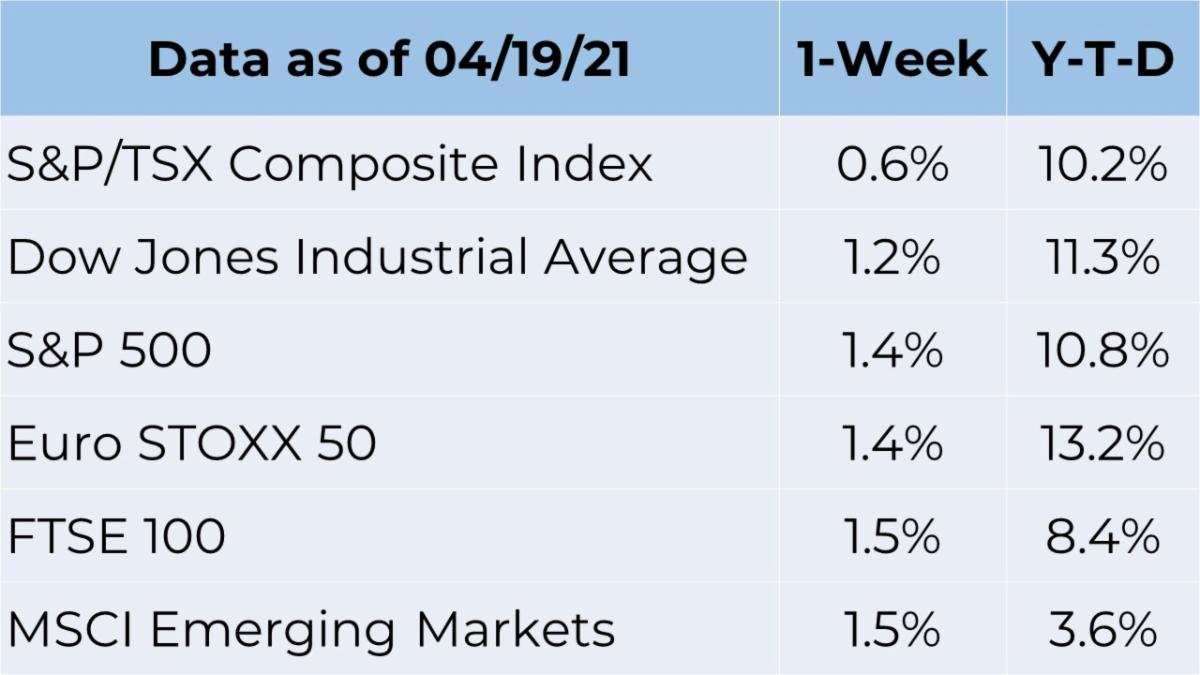Select the 11.3% year-to-date cell
Viewport: 1200px width, 675px height.
[1103, 257]
